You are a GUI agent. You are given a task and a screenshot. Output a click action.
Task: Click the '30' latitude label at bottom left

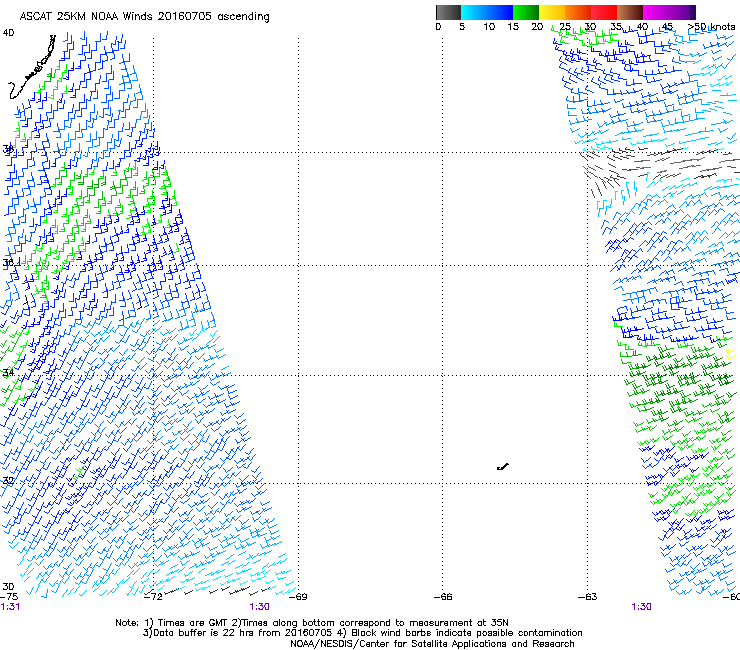8,587
